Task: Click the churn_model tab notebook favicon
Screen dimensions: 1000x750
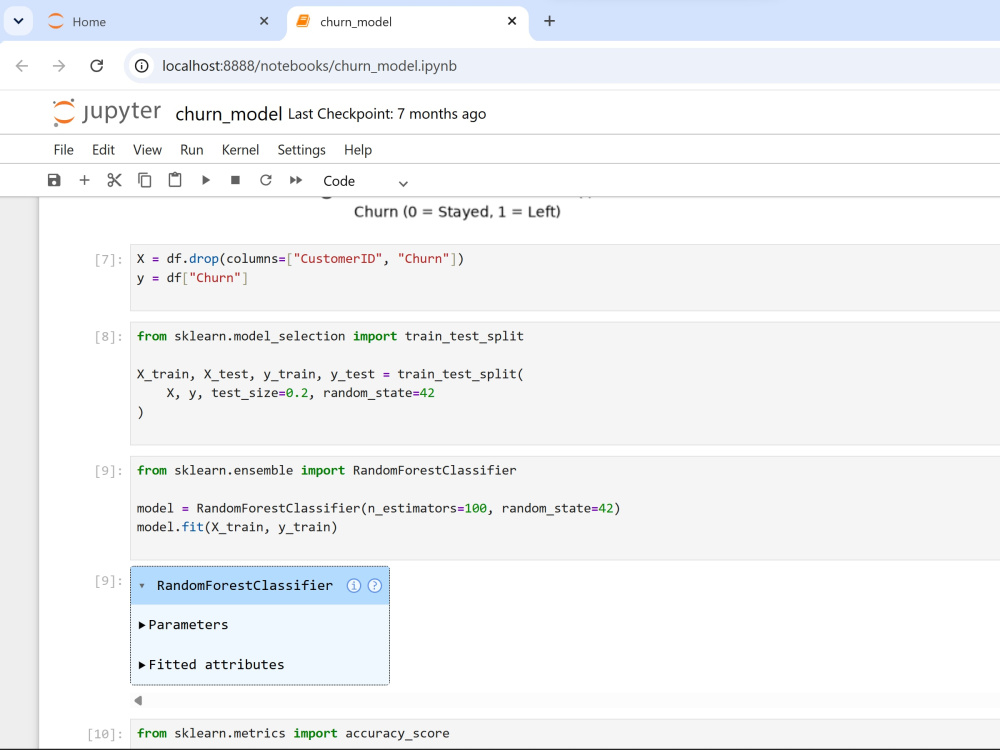Action: [303, 21]
